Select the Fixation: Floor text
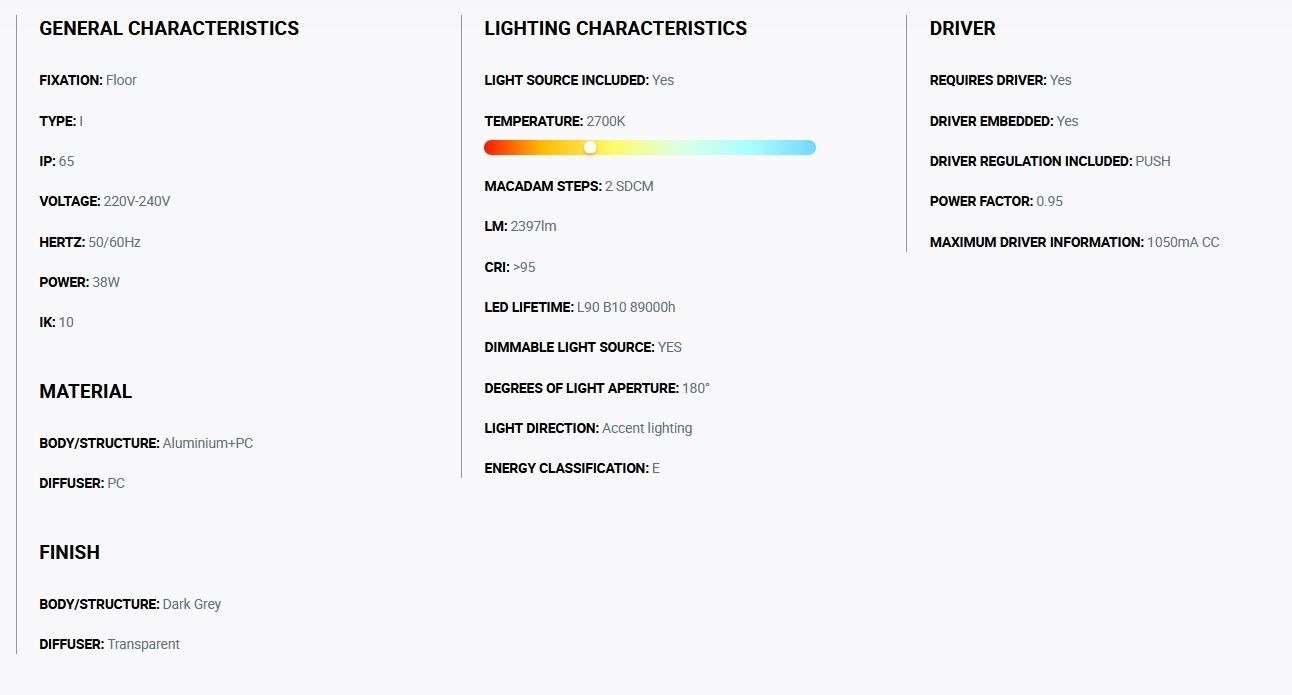The image size is (1292, 695). point(88,80)
